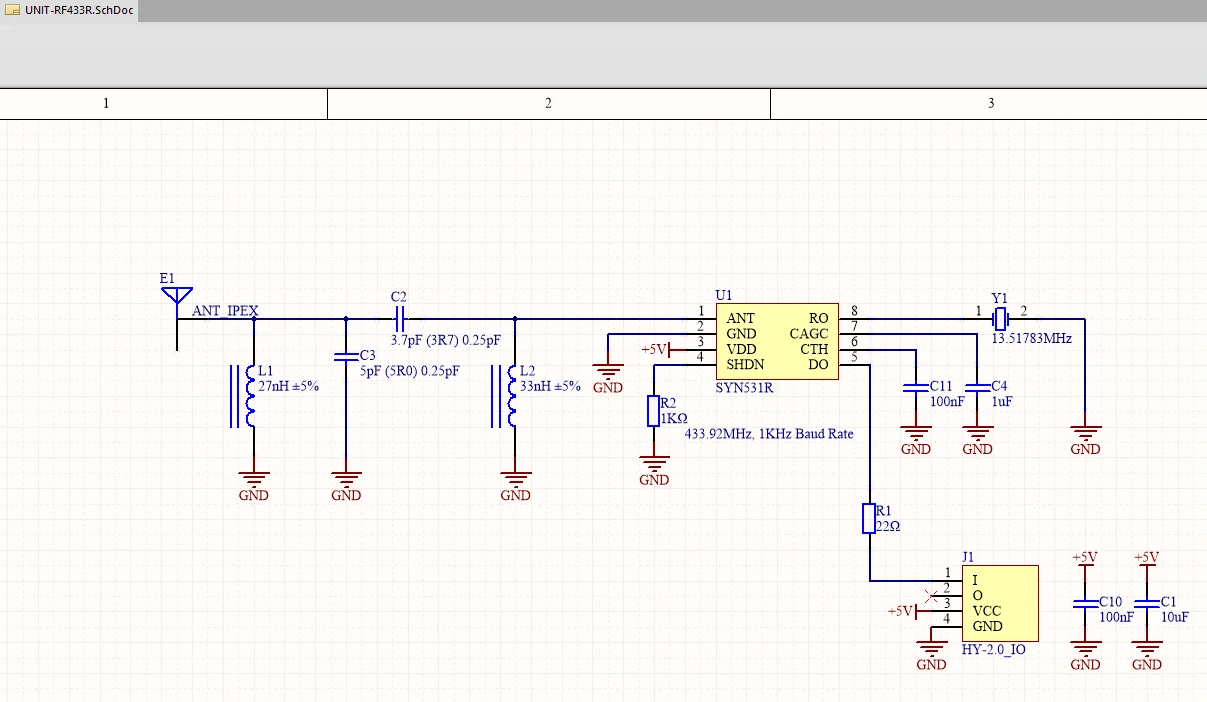
Task: Select the R1 22Ω resistor symbol
Action: [x=869, y=518]
